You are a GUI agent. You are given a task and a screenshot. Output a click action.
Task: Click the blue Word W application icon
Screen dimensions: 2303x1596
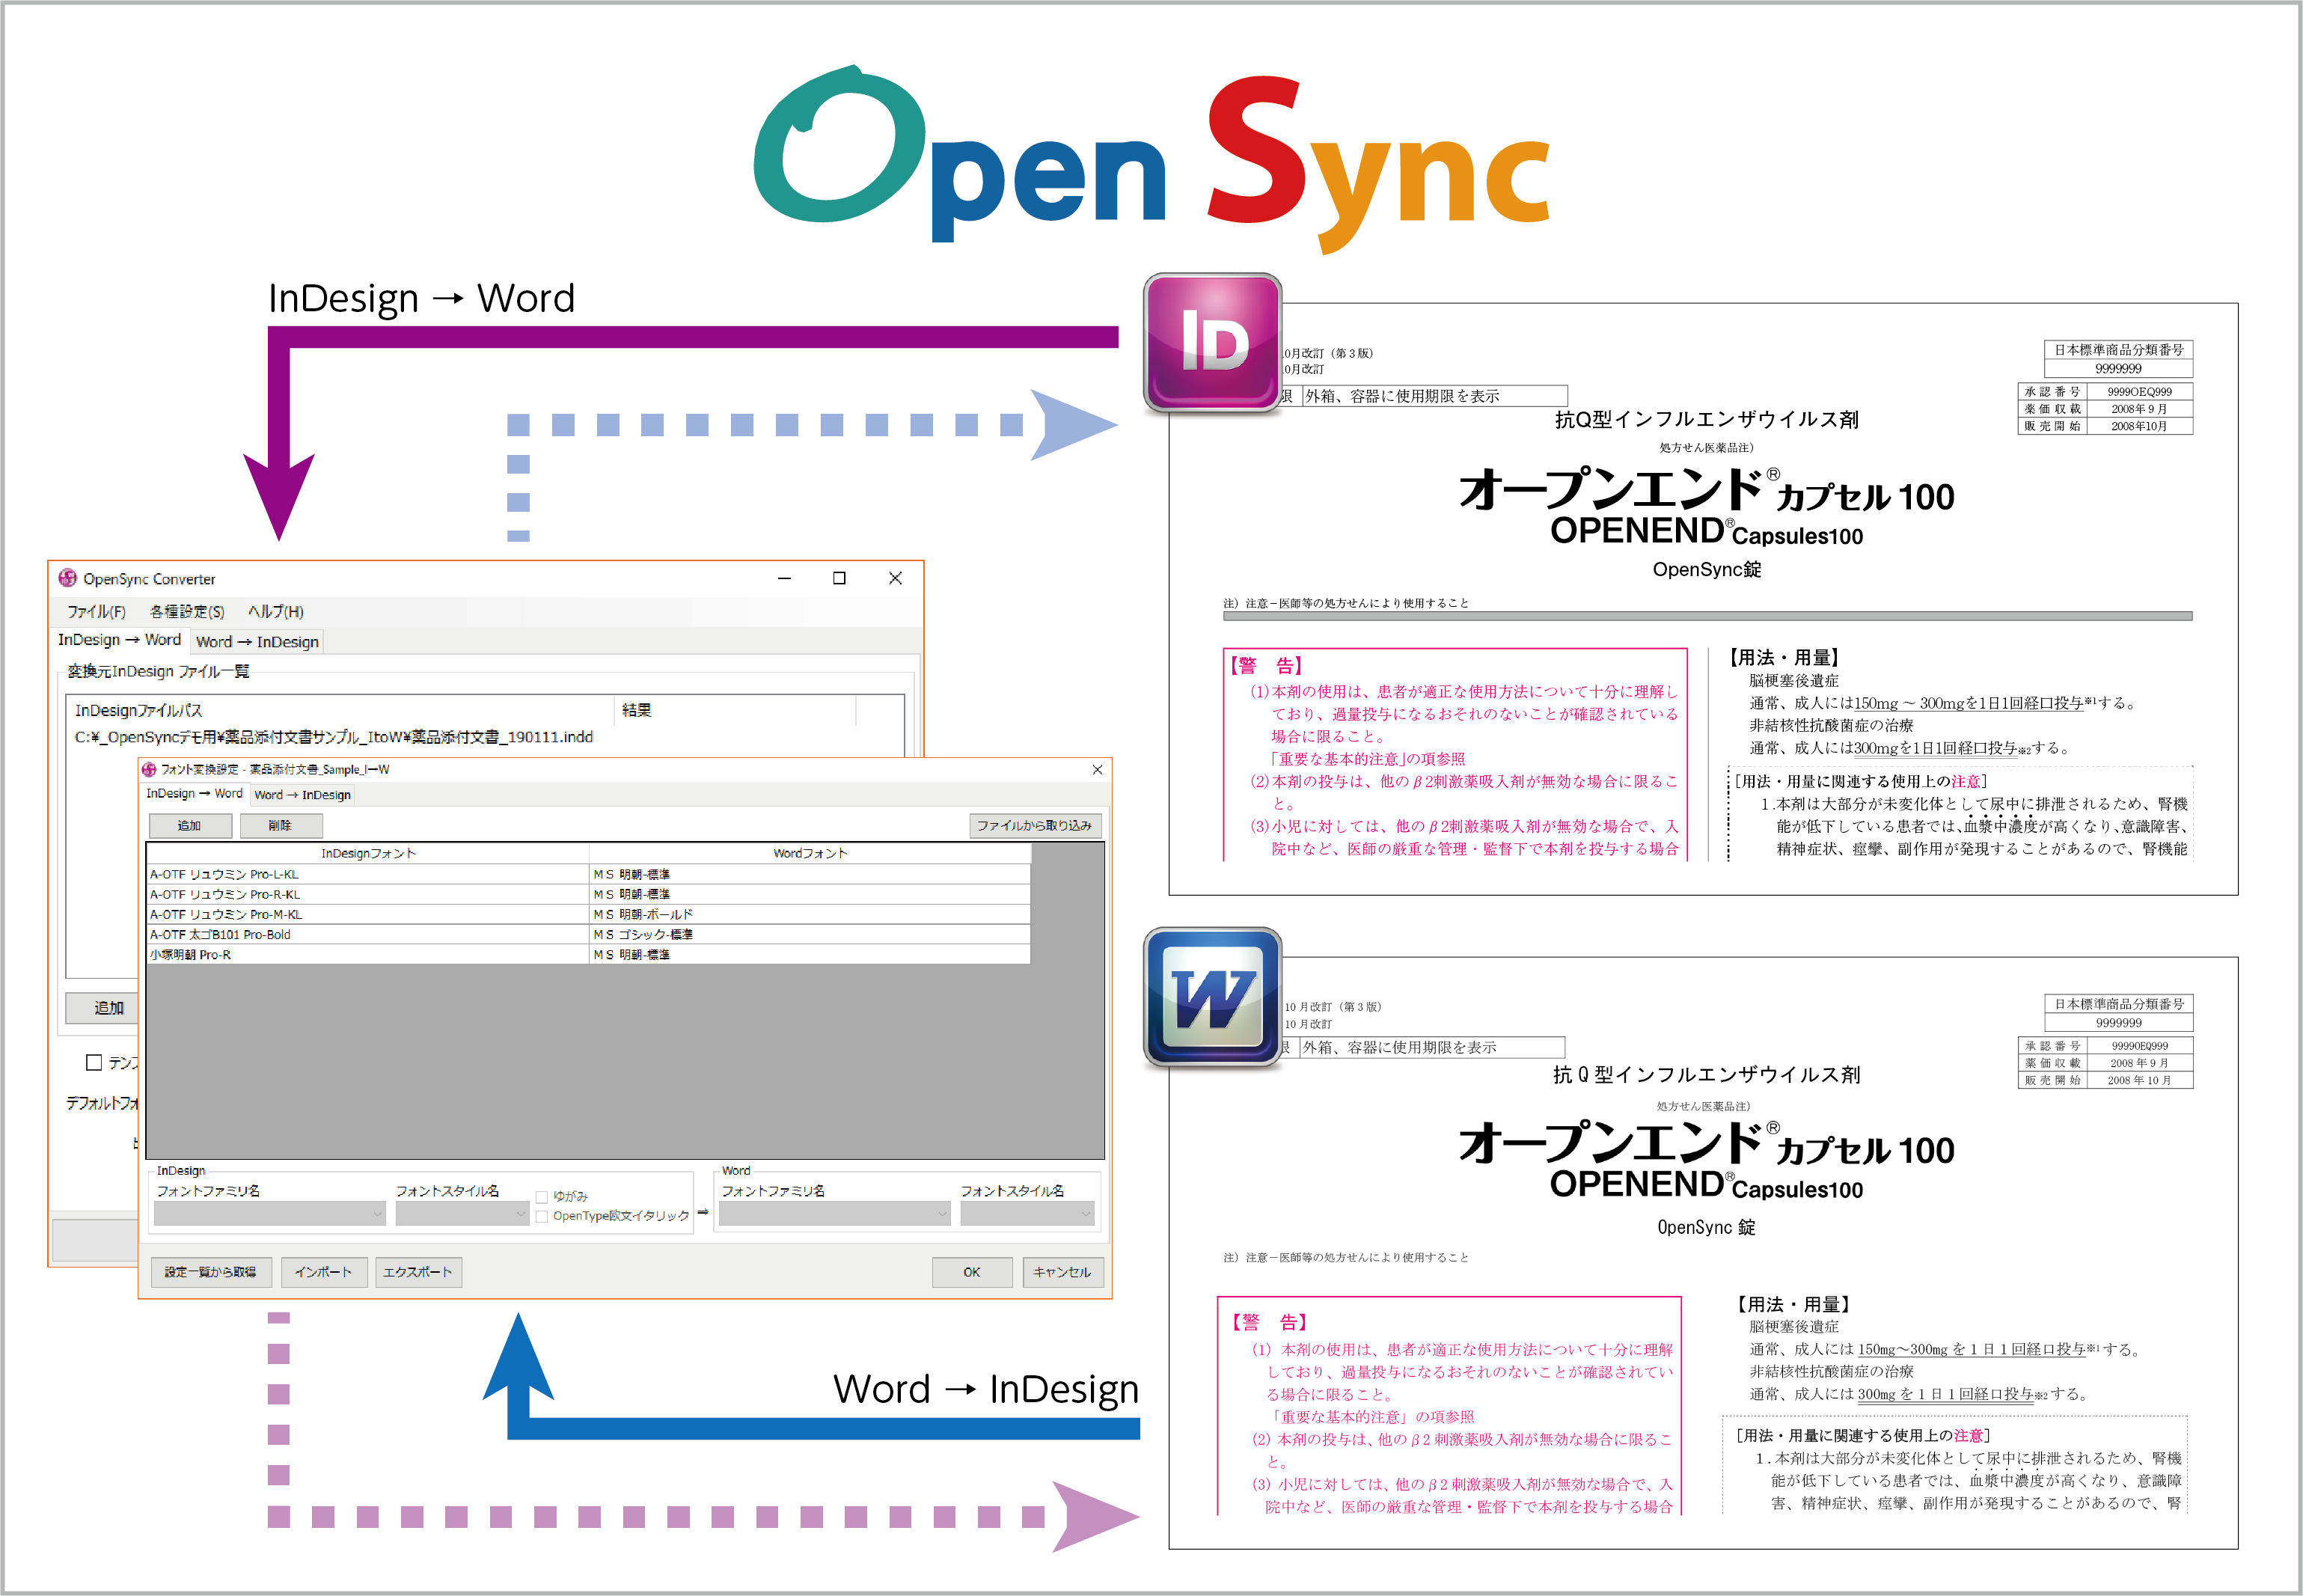pos(1212,997)
